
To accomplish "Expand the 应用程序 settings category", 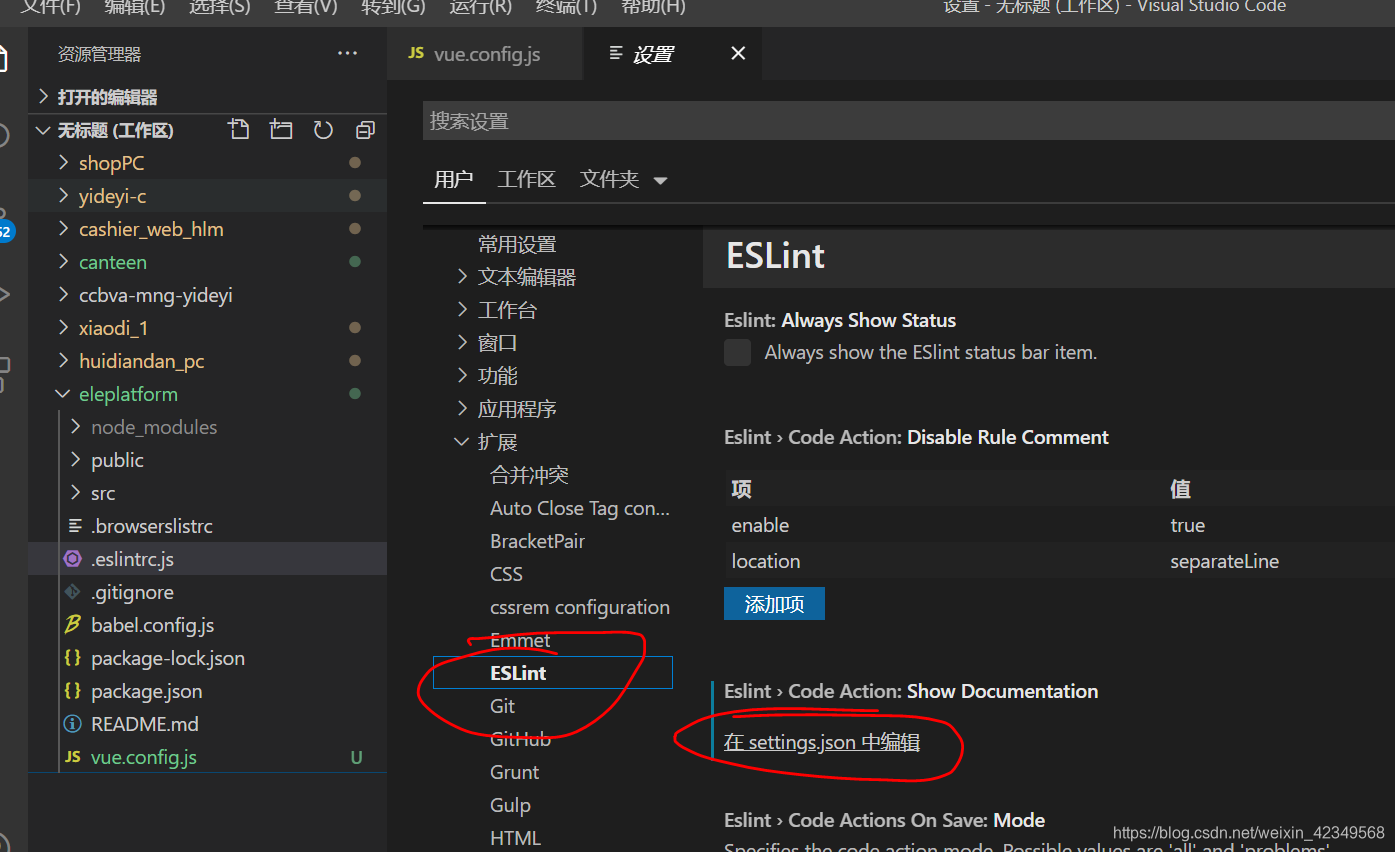I will 462,409.
